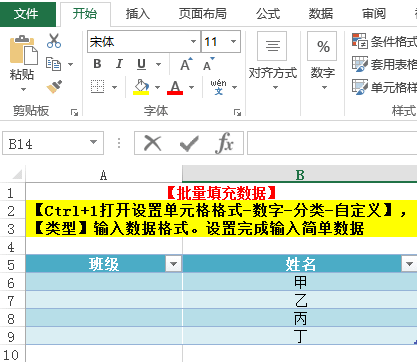Apply the yellow fill color swatch
The height and width of the screenshot is (362, 417).
pyautogui.click(x=141, y=87)
